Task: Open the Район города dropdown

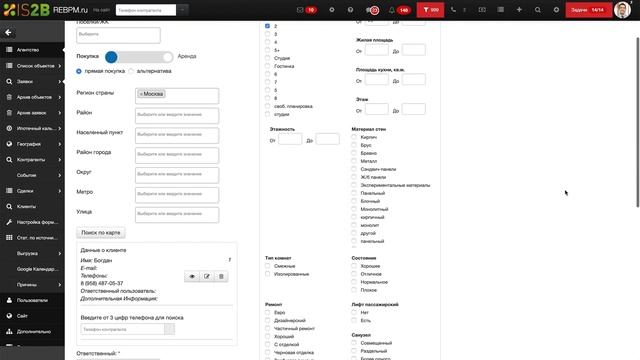Action: coord(177,155)
